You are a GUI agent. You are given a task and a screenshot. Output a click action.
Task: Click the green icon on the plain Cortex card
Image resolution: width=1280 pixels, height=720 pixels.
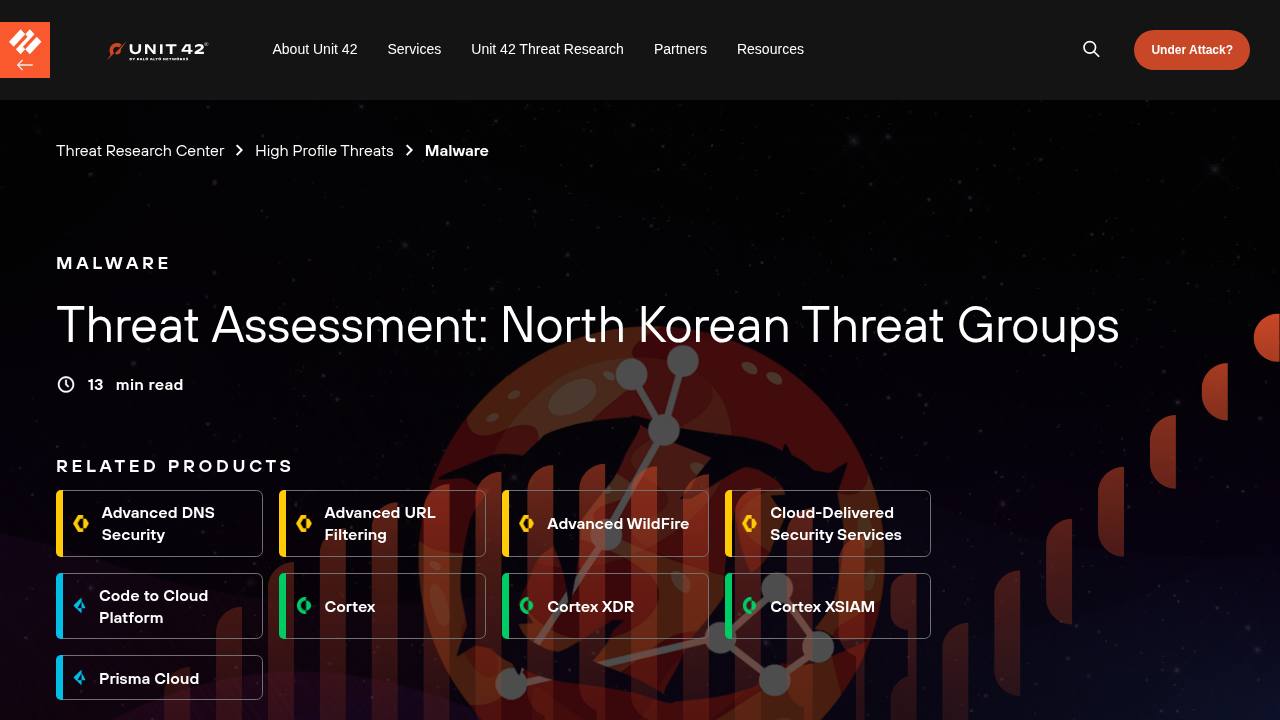tap(304, 606)
